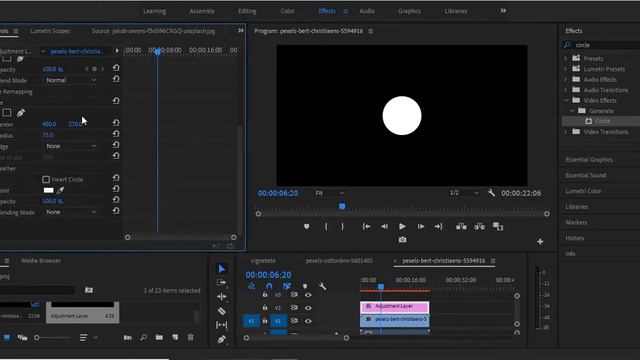The image size is (640, 360).
Task: Click New Item in Project panel
Action: click(x=175, y=337)
